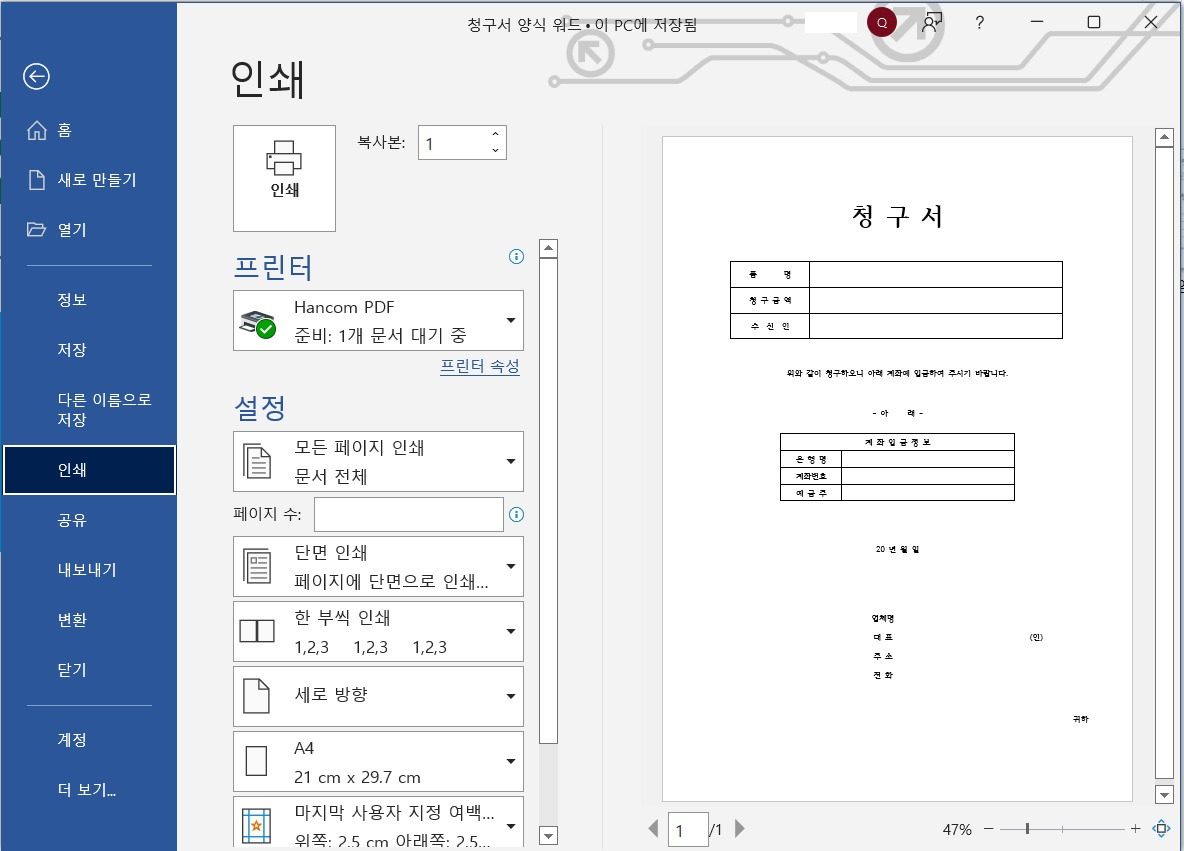The width and height of the screenshot is (1184, 851).
Task: Select the 홈 home icon in sidebar
Action: tap(37, 130)
